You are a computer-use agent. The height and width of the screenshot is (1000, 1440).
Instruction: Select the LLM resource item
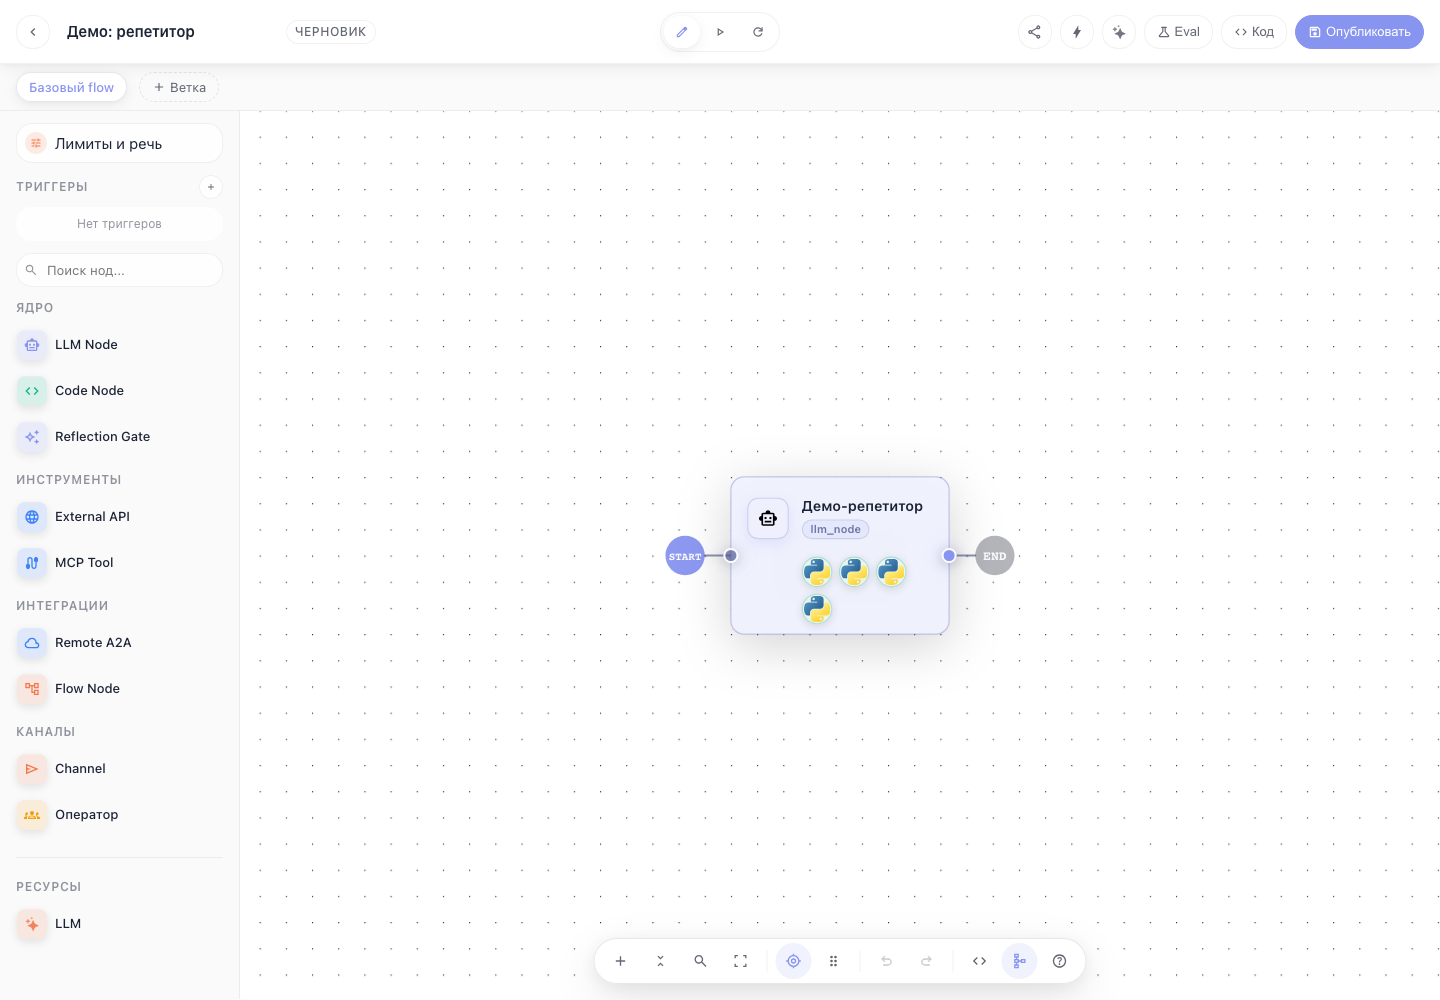tap(119, 924)
